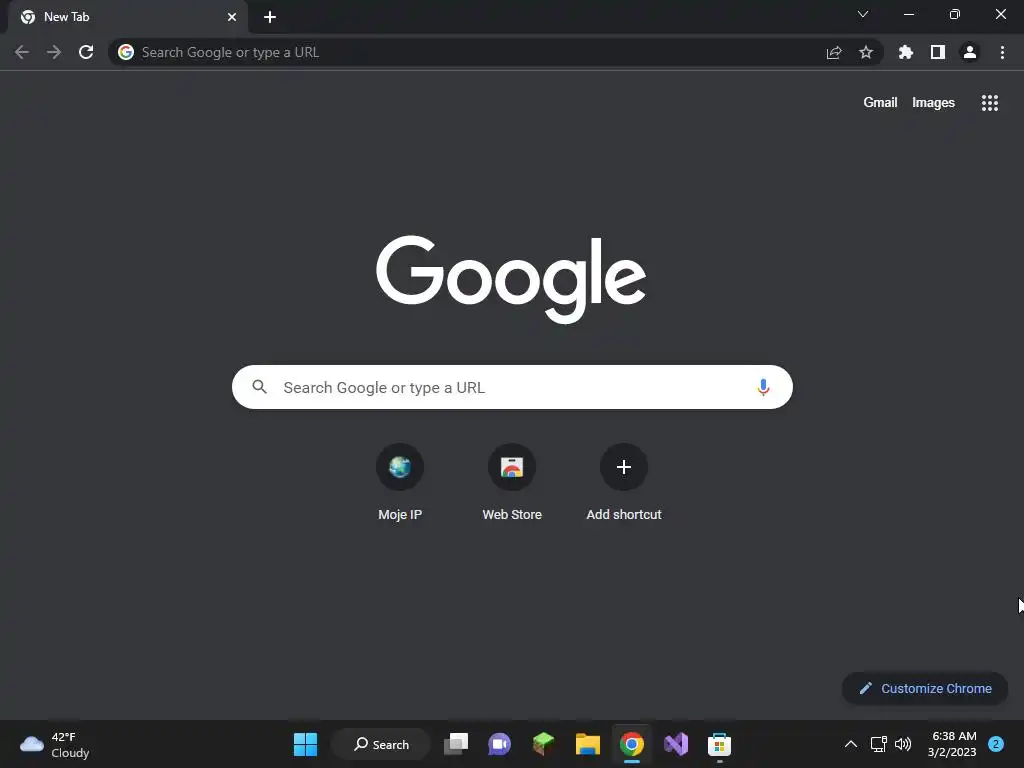
Task: Open the notification badge showing 2
Action: point(996,744)
